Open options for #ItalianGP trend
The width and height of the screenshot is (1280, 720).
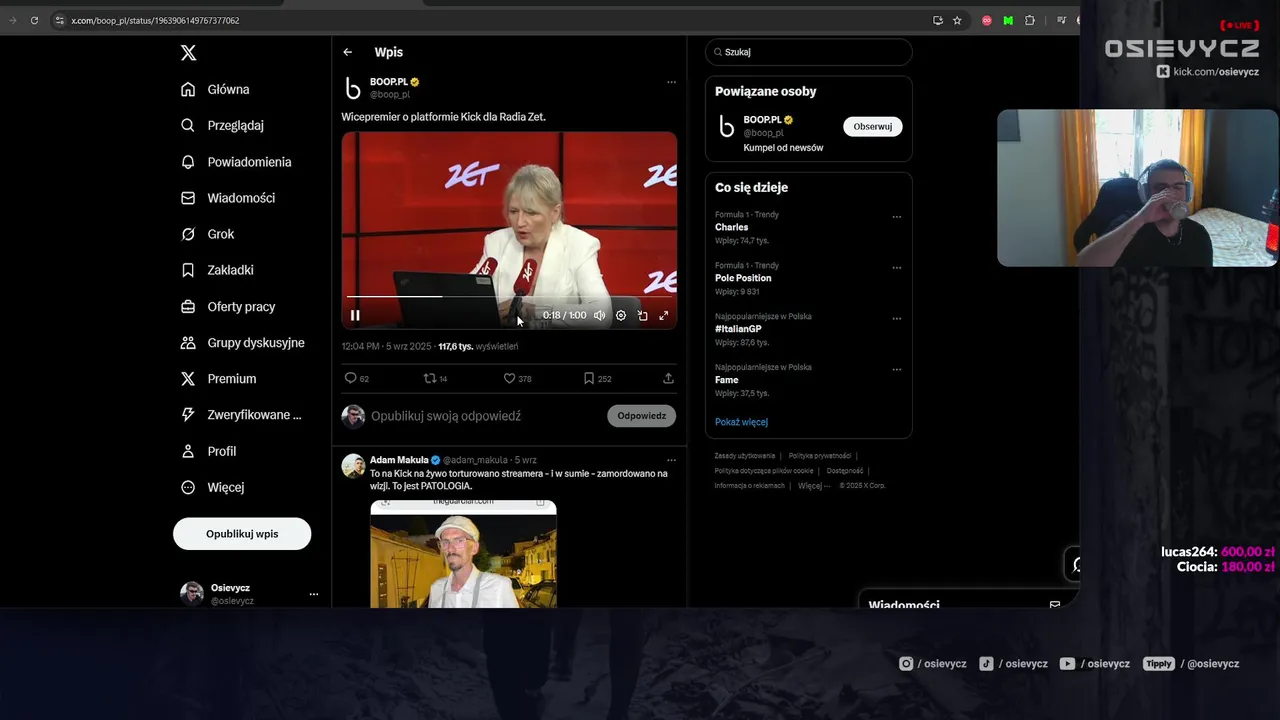point(896,319)
